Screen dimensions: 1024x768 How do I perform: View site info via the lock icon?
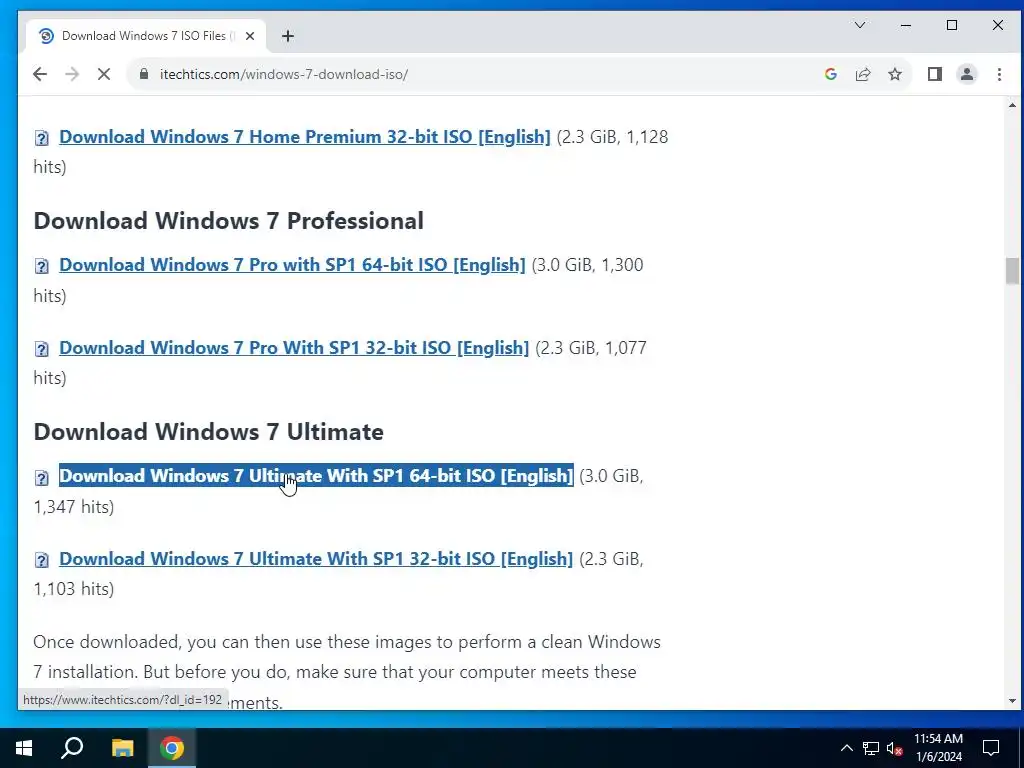pyautogui.click(x=144, y=74)
